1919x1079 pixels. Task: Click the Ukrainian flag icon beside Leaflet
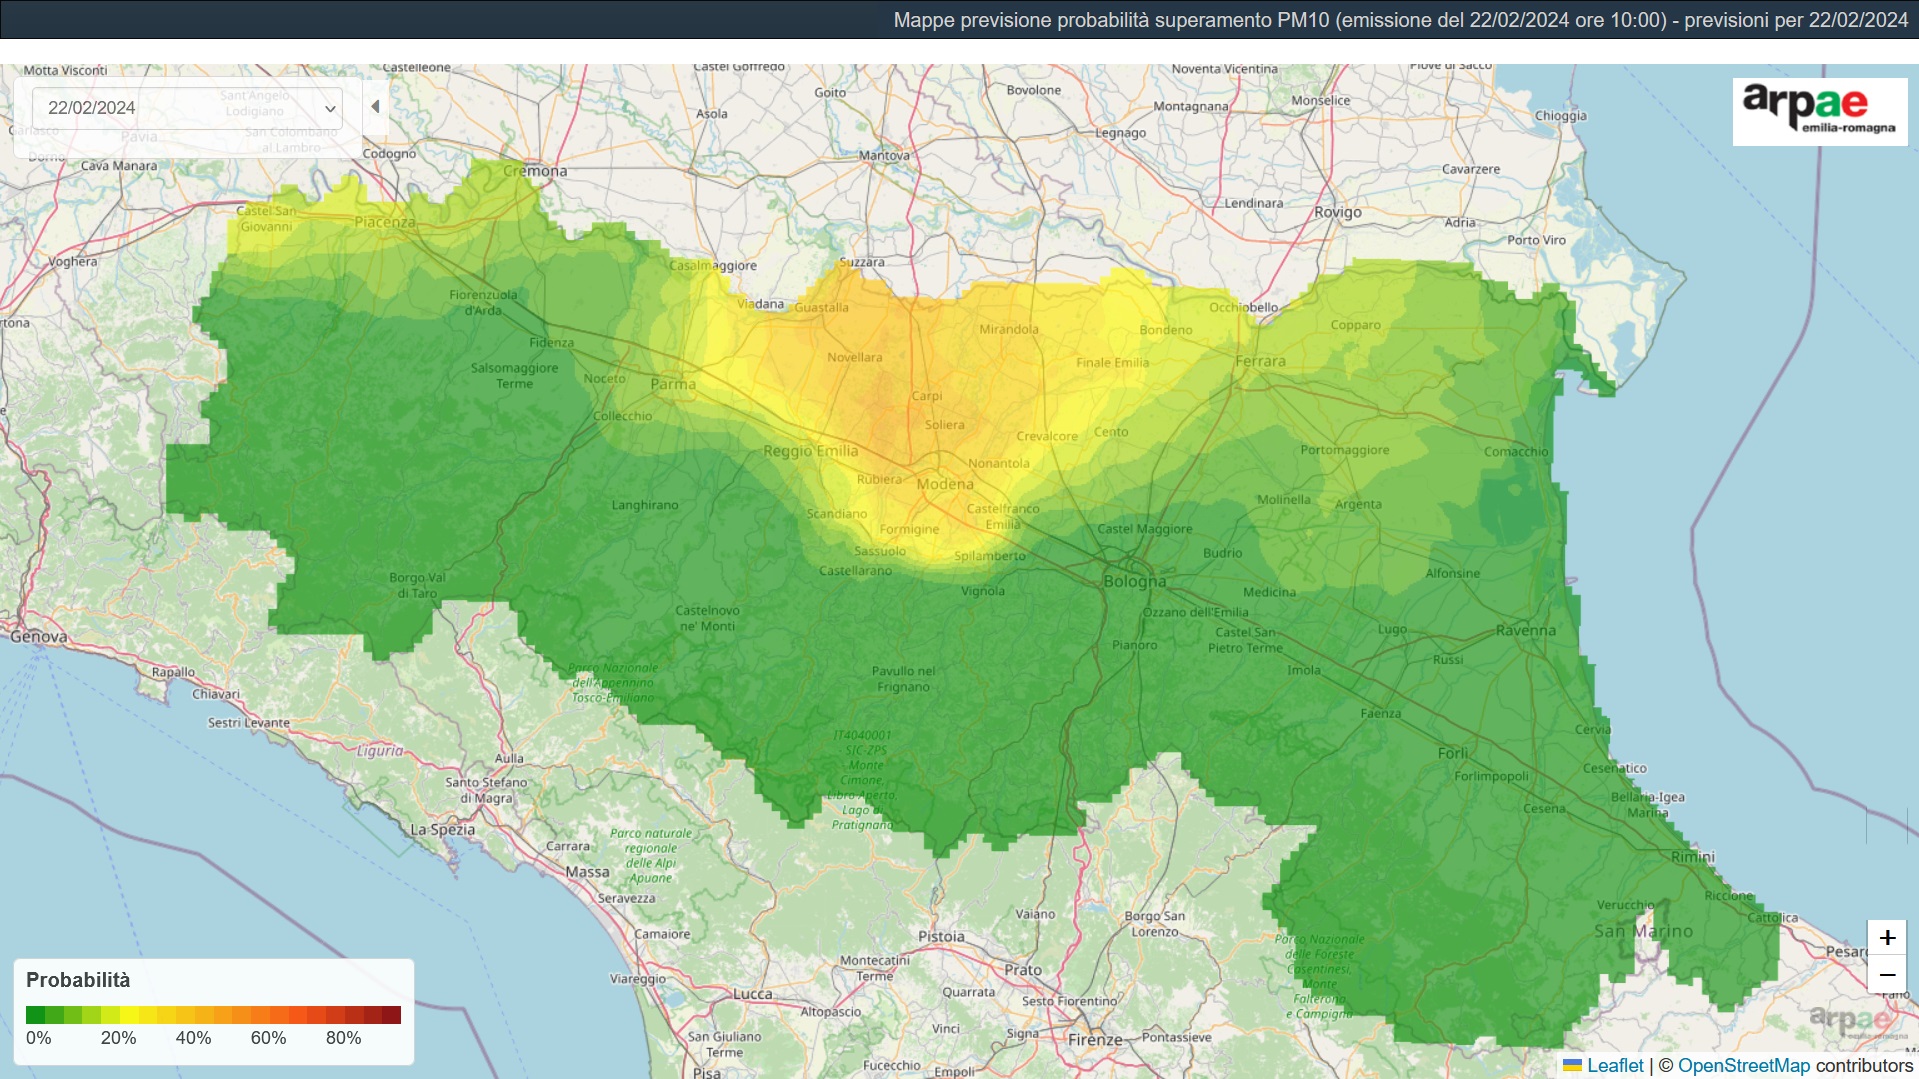[x=1572, y=1066]
